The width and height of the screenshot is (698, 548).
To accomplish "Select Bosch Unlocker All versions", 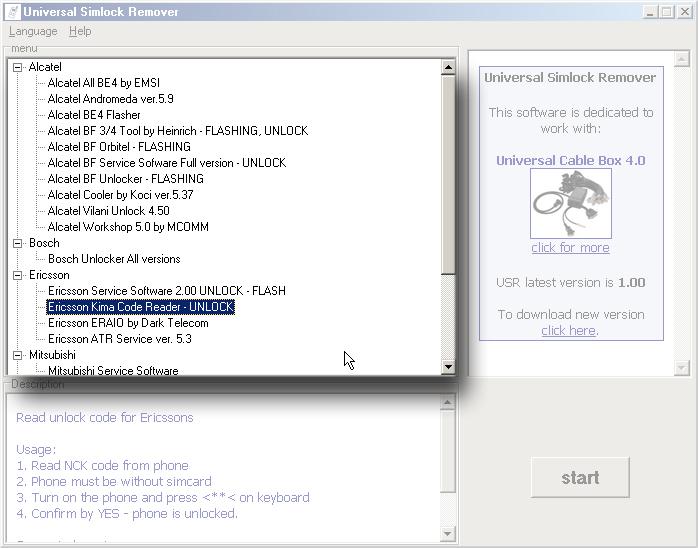I will coord(114,259).
